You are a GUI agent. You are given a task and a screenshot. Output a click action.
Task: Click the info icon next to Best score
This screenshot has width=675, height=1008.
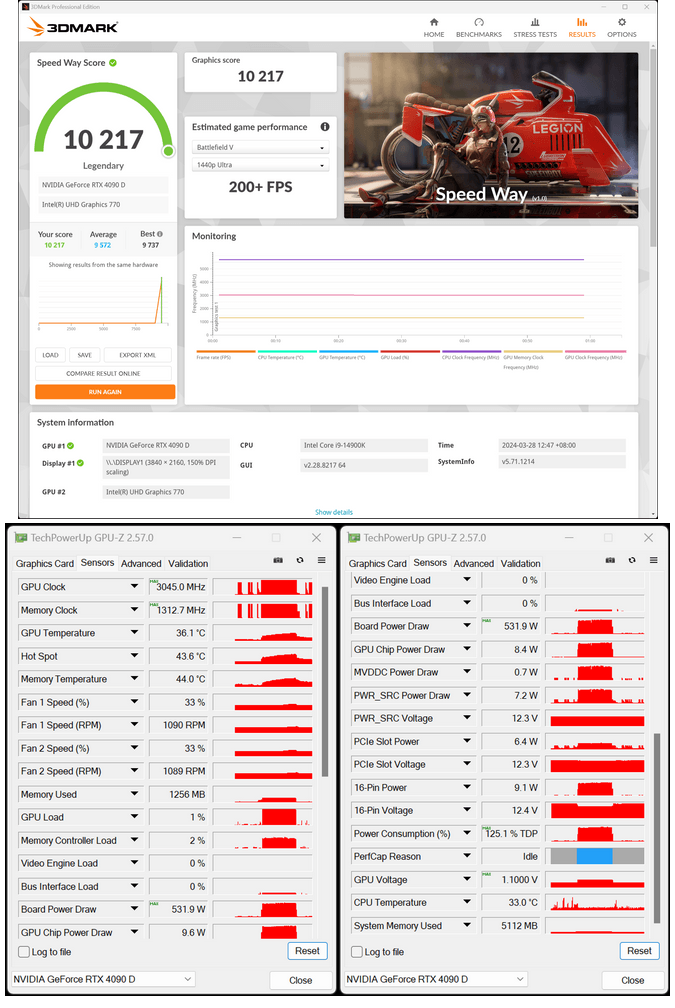coord(160,234)
